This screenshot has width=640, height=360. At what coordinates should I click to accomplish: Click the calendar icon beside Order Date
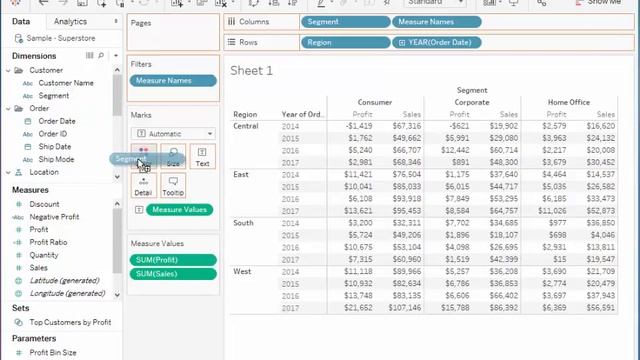28,121
